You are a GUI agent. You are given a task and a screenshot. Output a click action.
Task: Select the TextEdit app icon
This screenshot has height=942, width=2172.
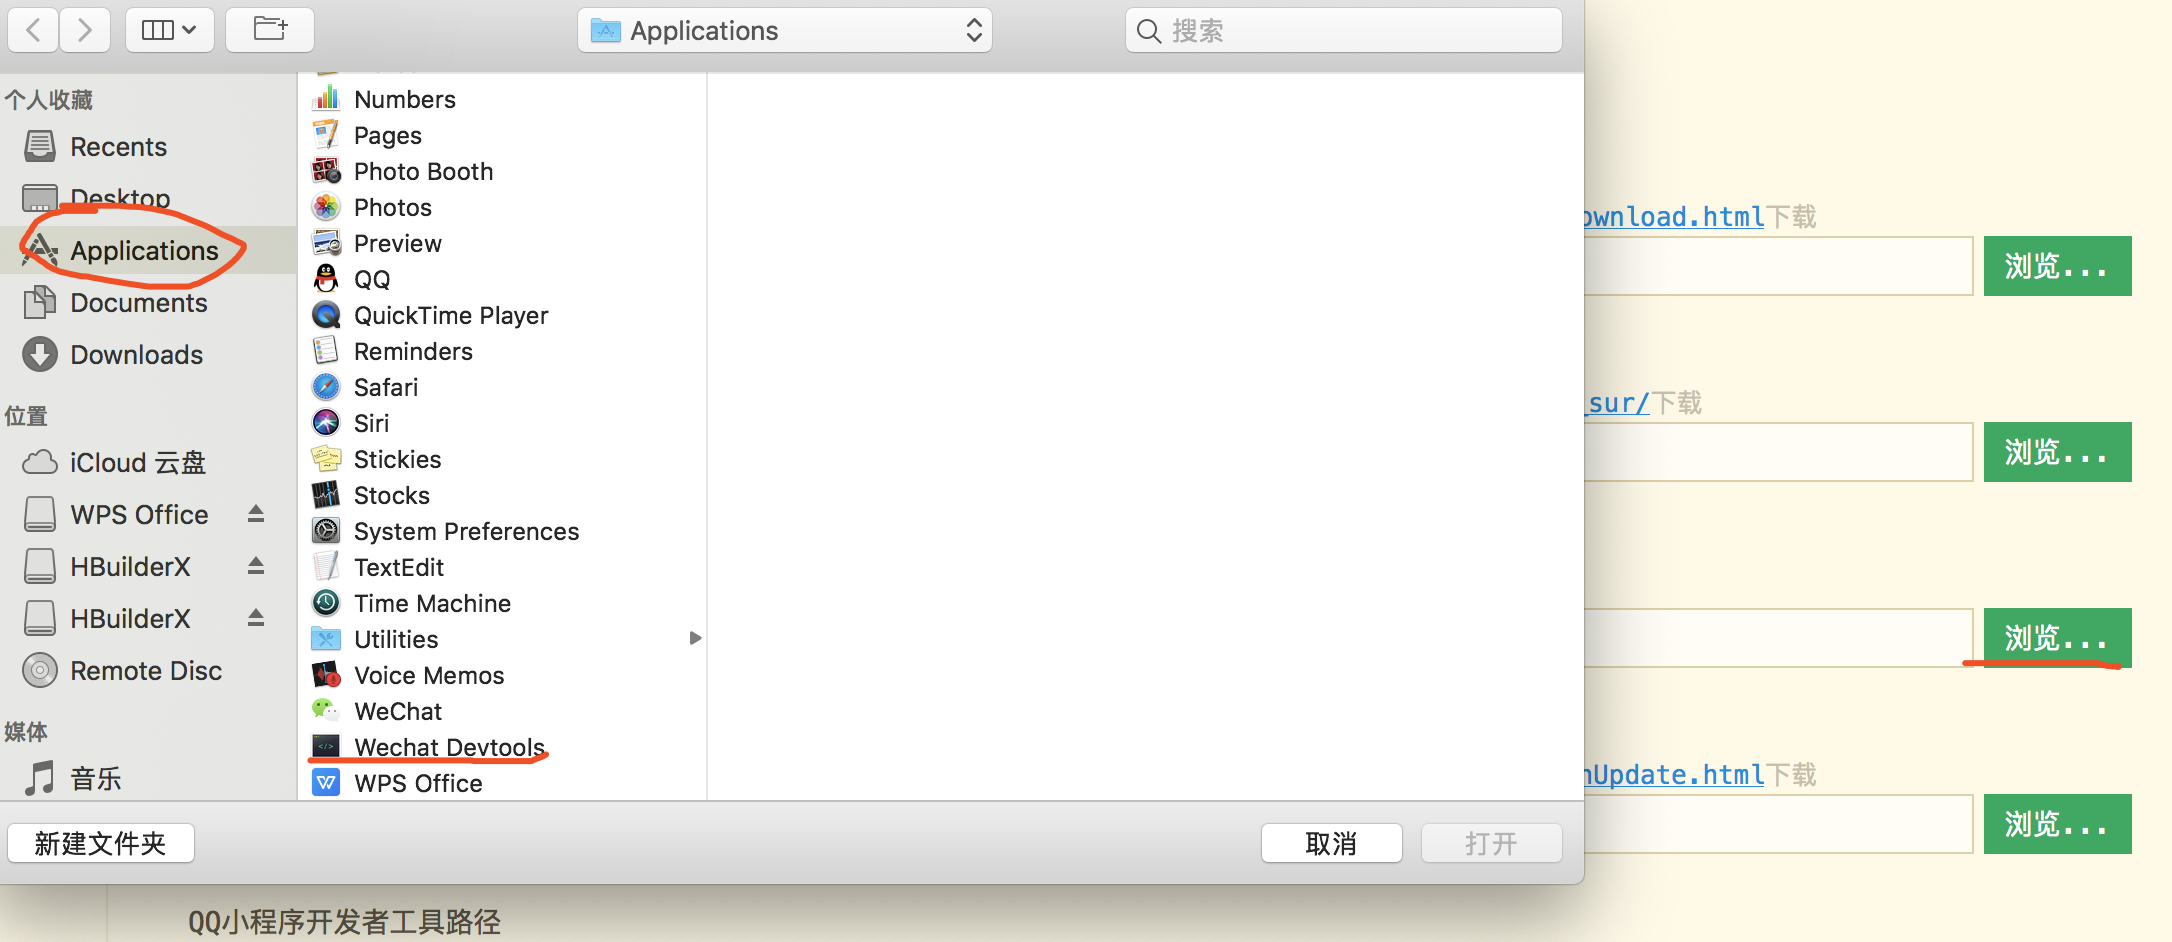tap(326, 567)
